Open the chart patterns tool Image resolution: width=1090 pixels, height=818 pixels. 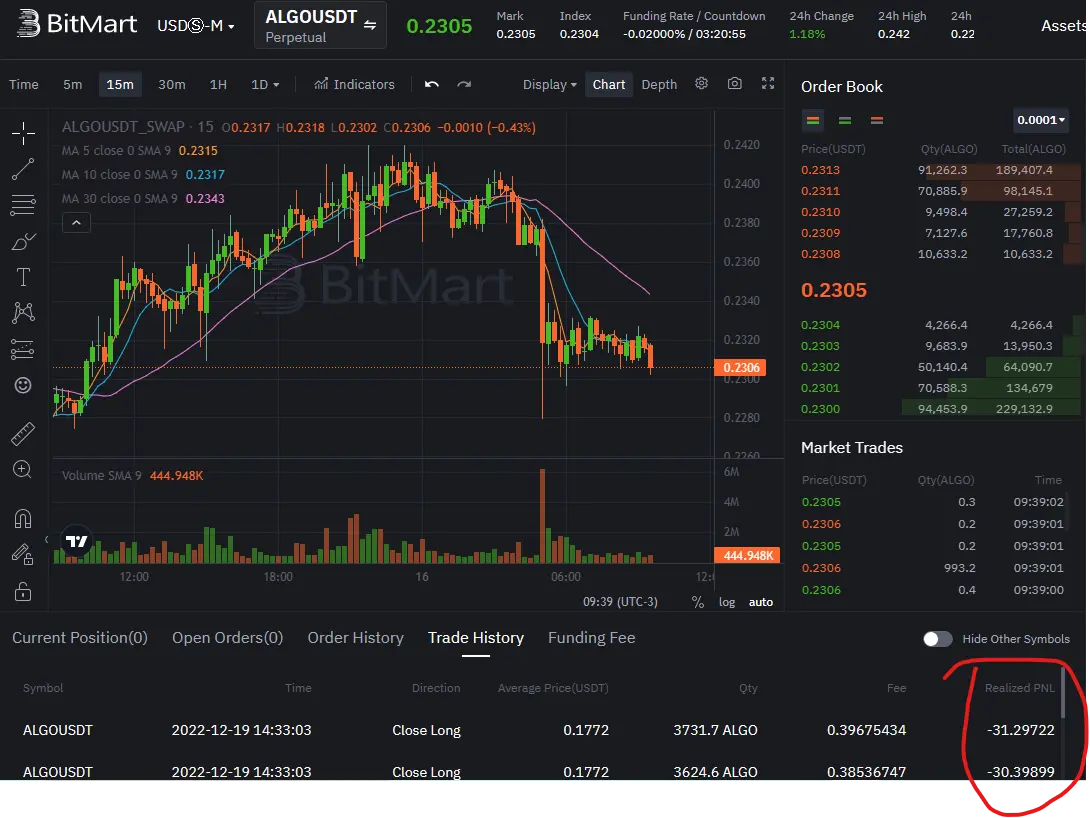(x=23, y=313)
